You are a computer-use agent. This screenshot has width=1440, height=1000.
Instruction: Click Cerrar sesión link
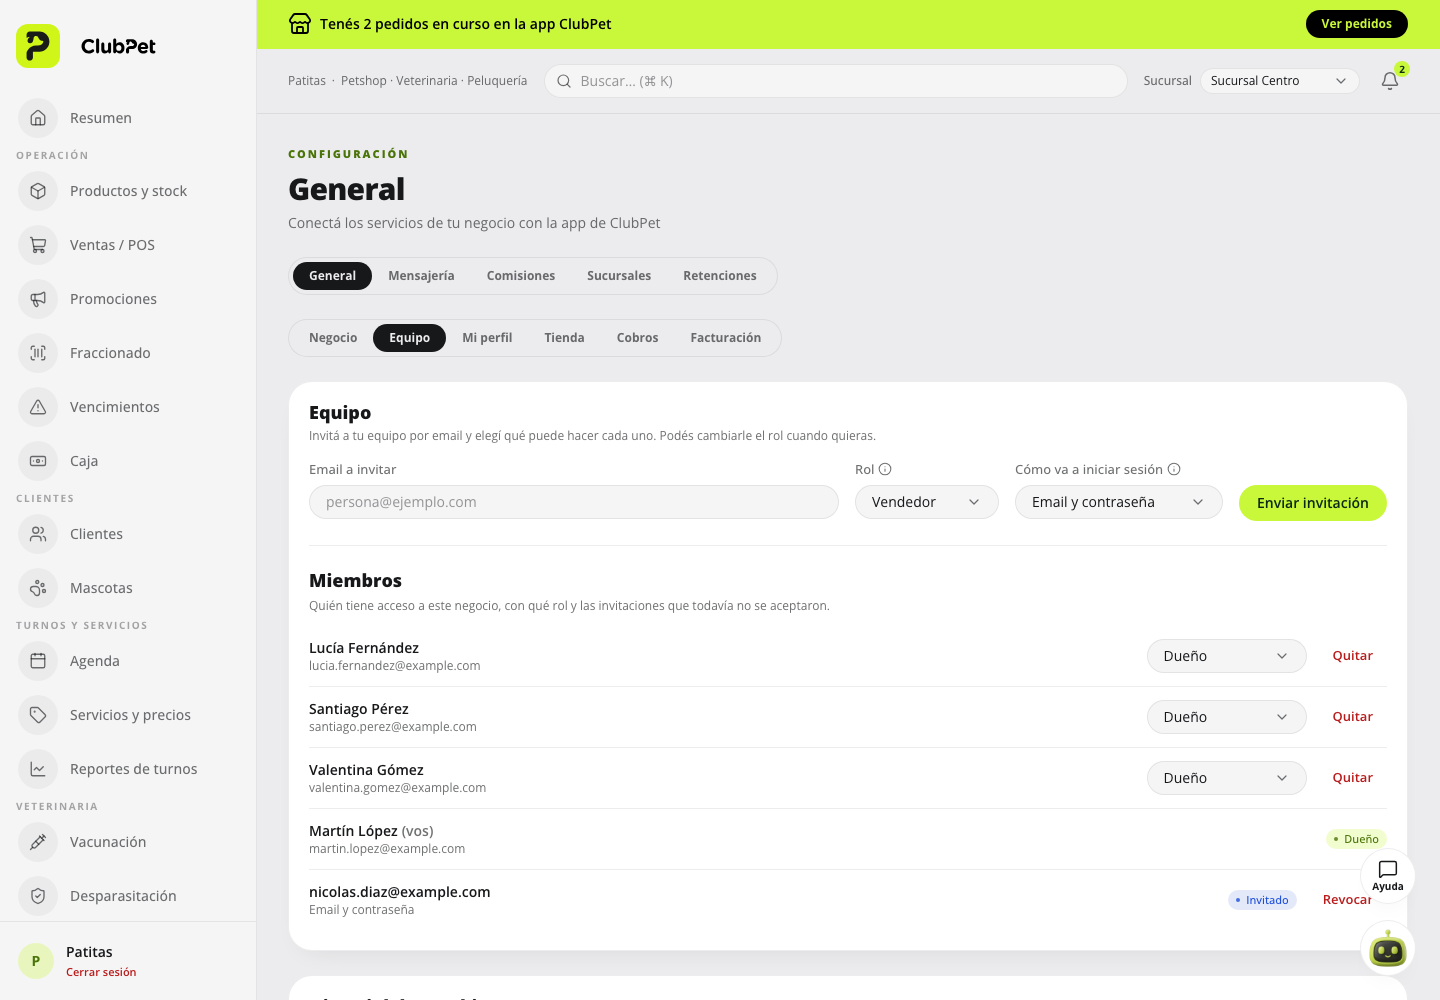pyautogui.click(x=101, y=972)
